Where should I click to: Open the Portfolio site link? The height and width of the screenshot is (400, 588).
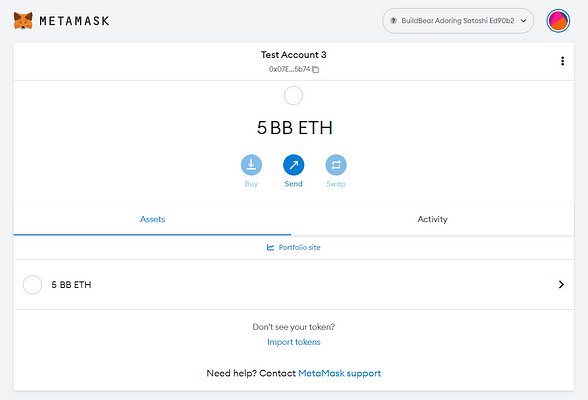(x=299, y=247)
